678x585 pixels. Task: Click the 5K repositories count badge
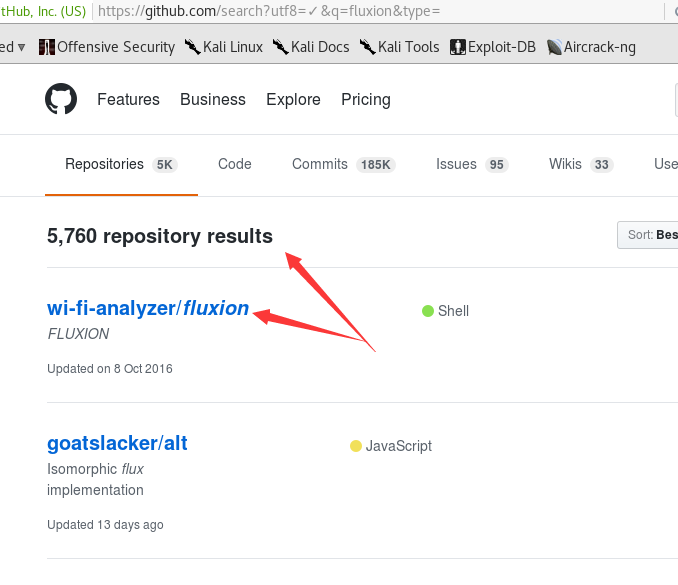pyautogui.click(x=165, y=165)
